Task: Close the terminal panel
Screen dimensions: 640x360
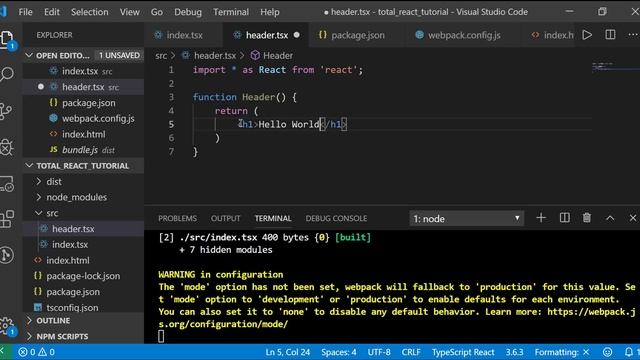Action: click(x=633, y=218)
